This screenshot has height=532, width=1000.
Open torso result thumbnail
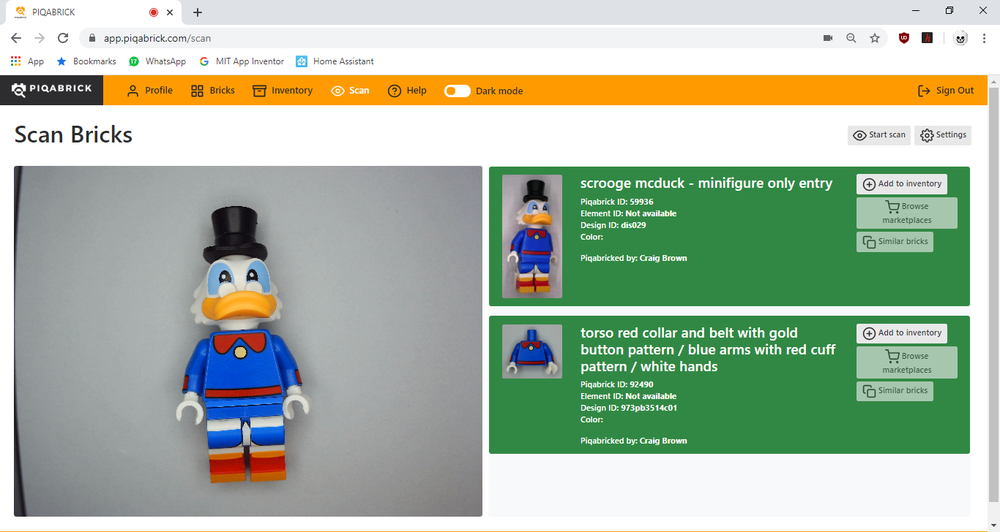coord(532,351)
